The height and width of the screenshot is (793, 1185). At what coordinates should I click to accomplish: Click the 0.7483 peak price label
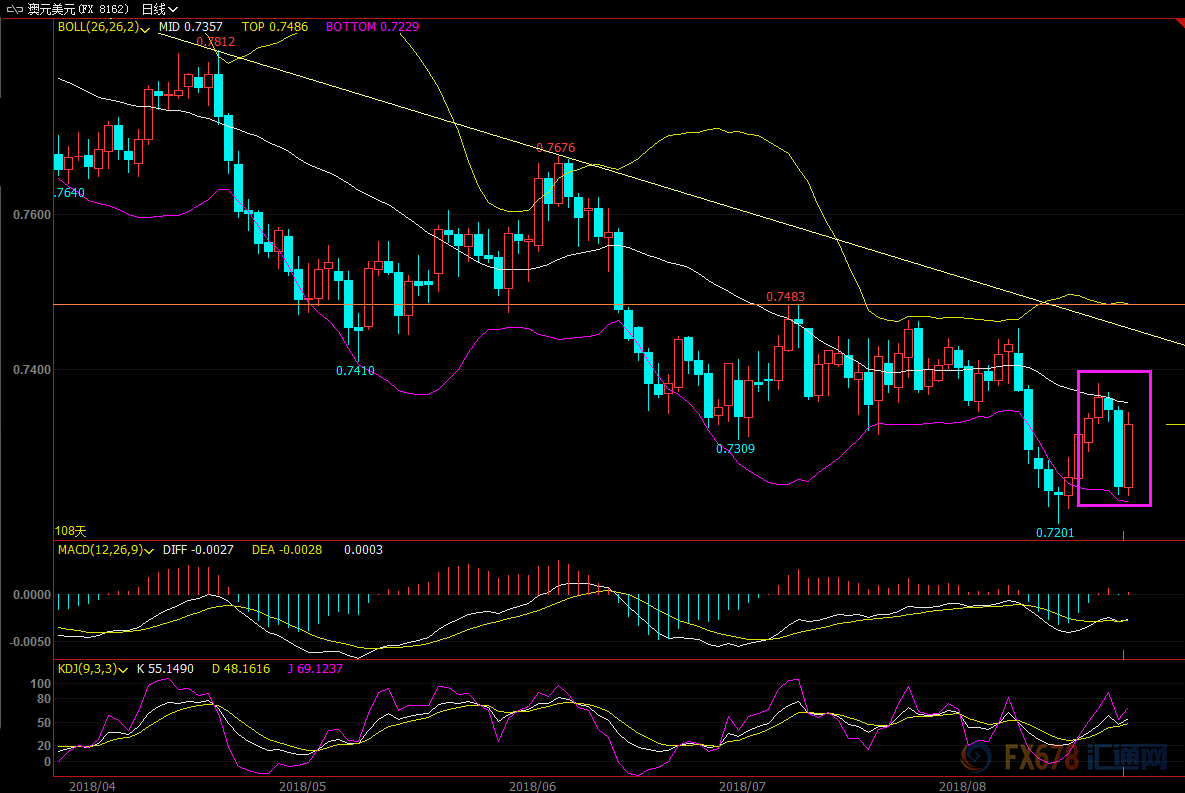coord(785,297)
